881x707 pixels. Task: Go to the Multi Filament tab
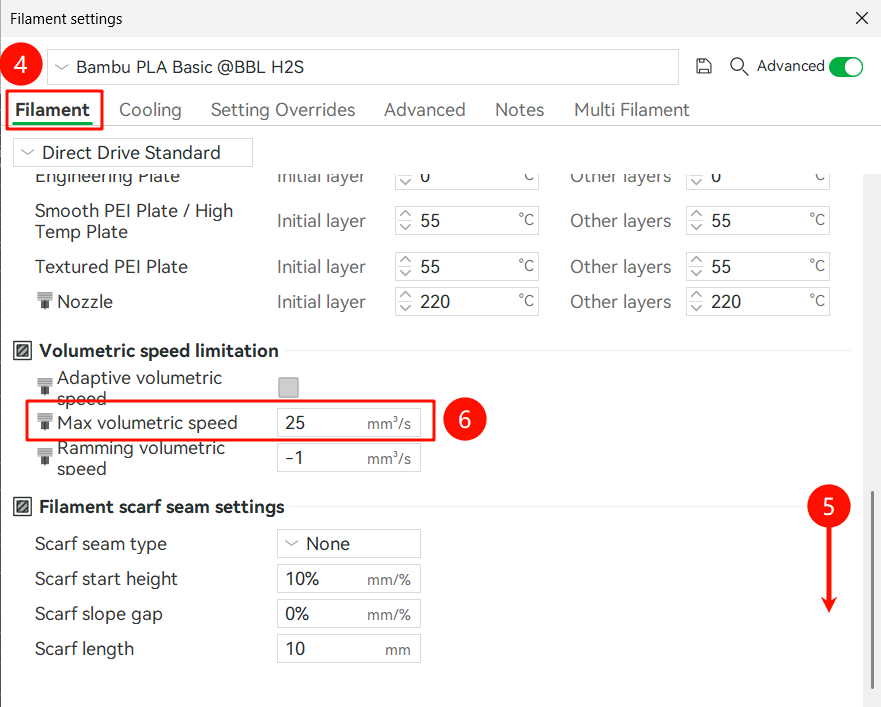click(631, 110)
